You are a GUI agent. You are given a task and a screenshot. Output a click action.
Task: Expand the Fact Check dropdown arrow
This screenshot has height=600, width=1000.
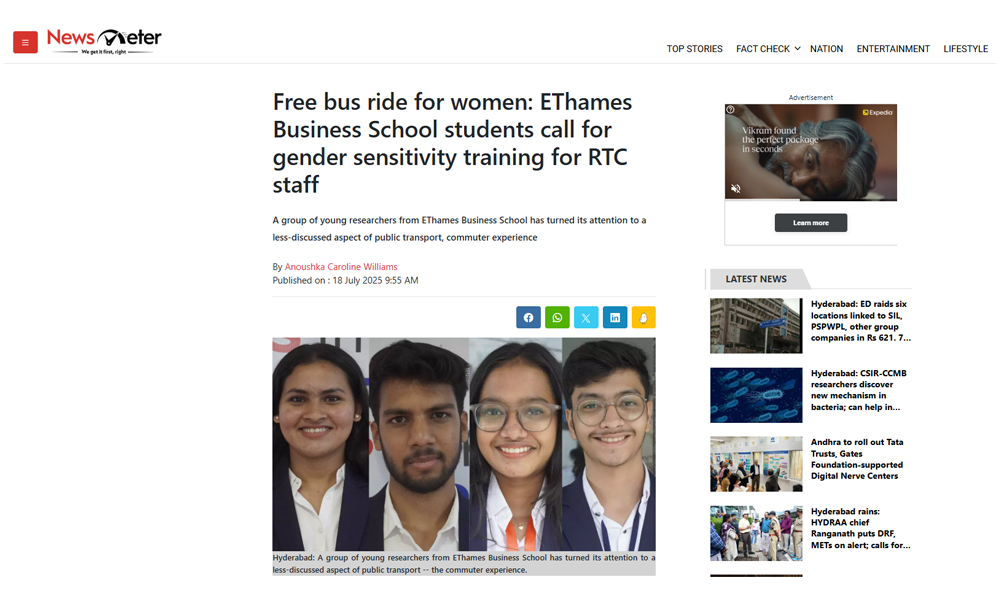pyautogui.click(x=797, y=48)
